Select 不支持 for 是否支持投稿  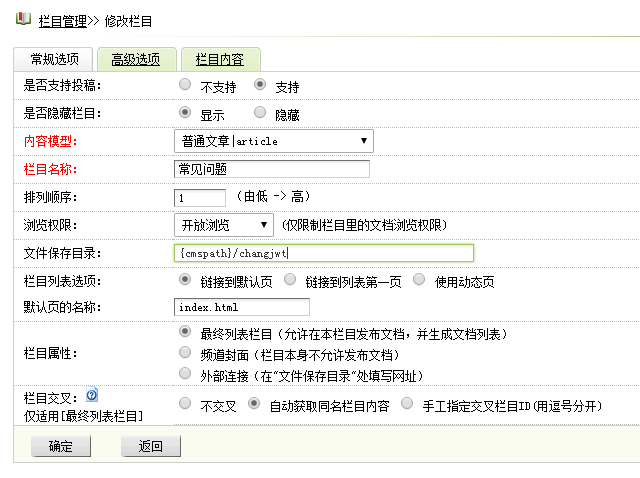[185, 86]
